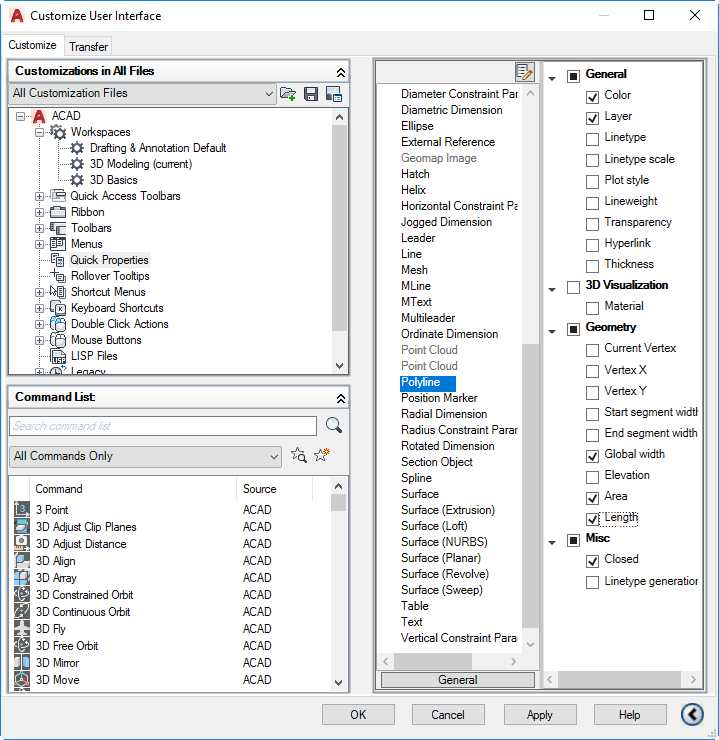Image resolution: width=719 pixels, height=740 pixels.
Task: Collapse the Workspaces tree node
Action: (x=39, y=132)
